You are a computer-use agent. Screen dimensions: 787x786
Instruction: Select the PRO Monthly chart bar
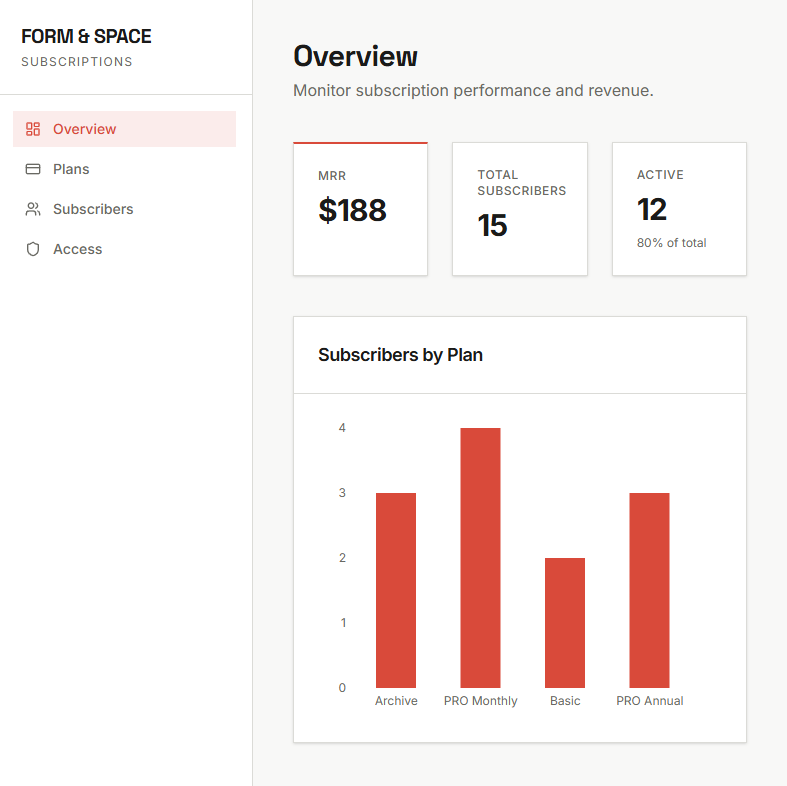click(480, 557)
